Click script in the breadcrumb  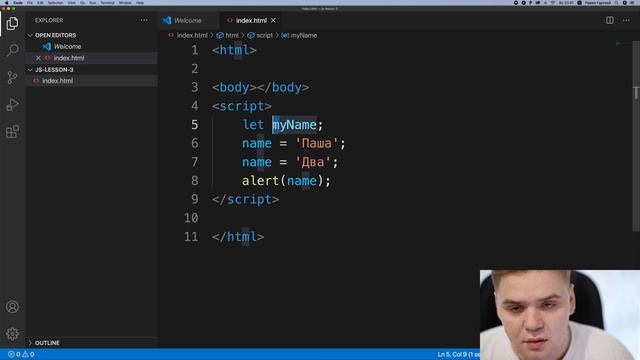point(264,36)
